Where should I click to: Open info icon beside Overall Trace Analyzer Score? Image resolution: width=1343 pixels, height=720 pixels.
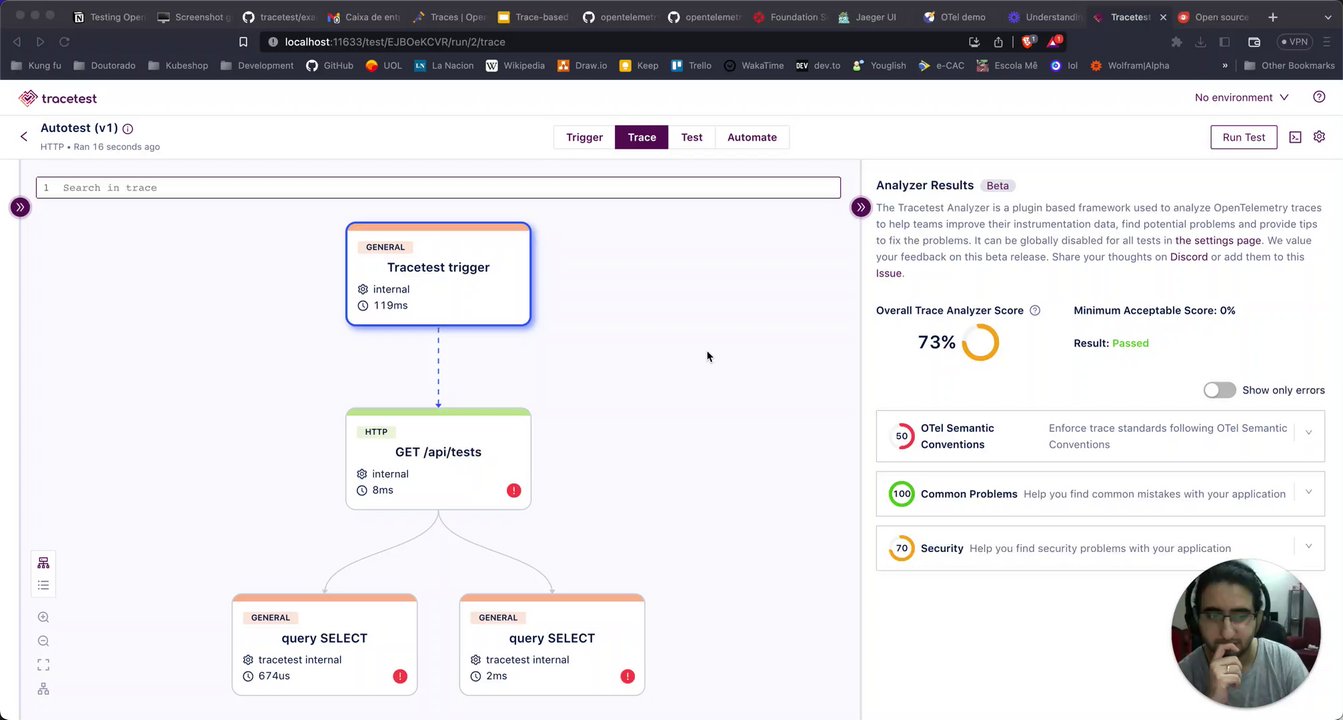pyautogui.click(x=1035, y=310)
